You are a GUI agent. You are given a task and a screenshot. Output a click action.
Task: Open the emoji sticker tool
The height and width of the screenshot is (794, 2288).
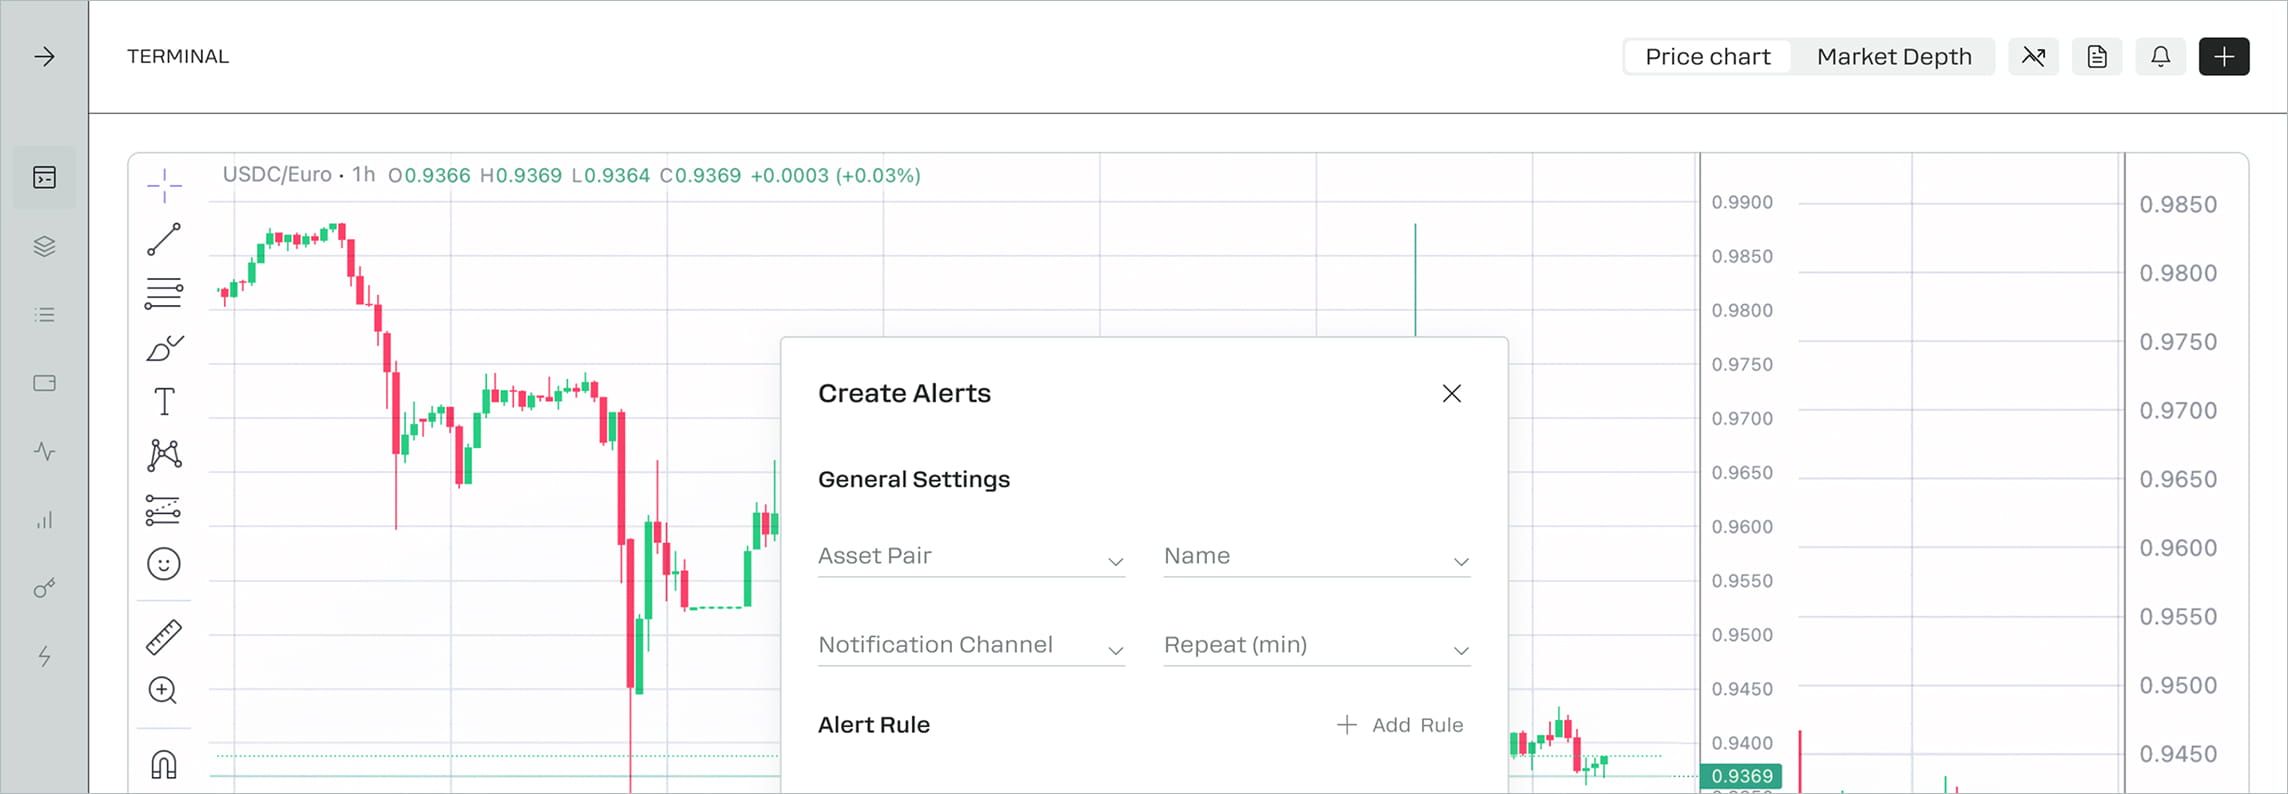[164, 564]
